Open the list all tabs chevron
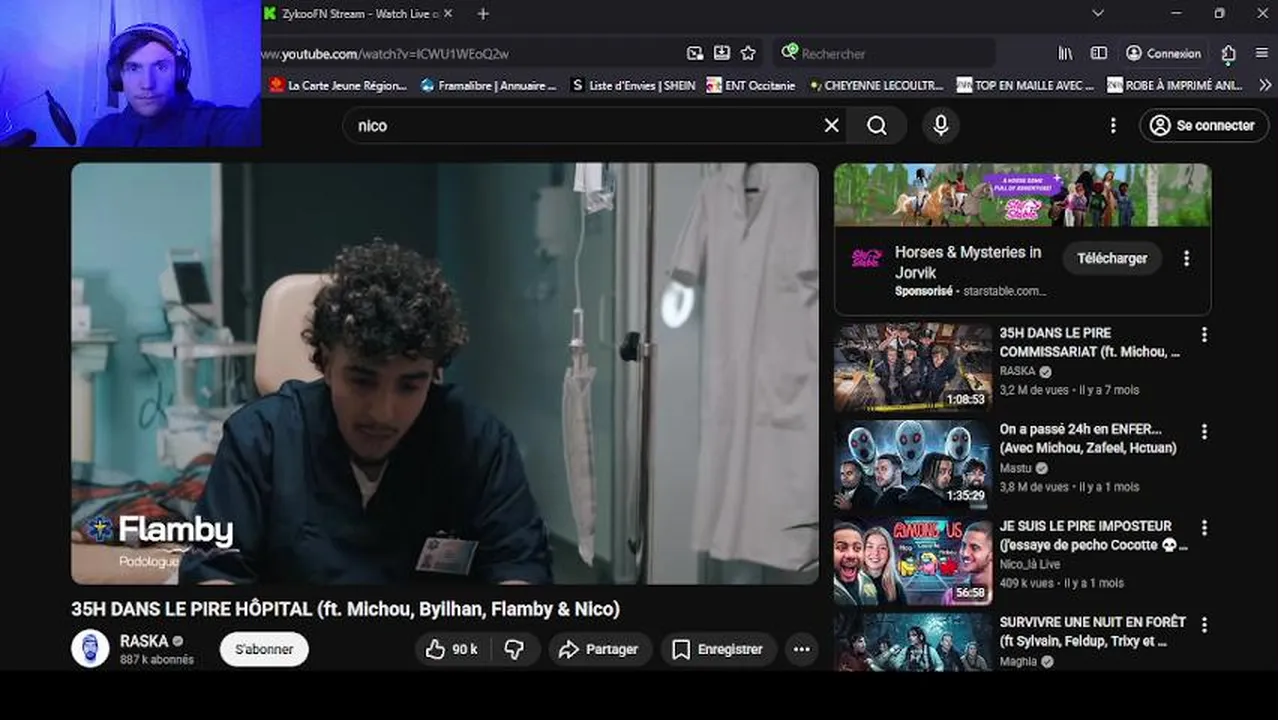 coord(1097,14)
